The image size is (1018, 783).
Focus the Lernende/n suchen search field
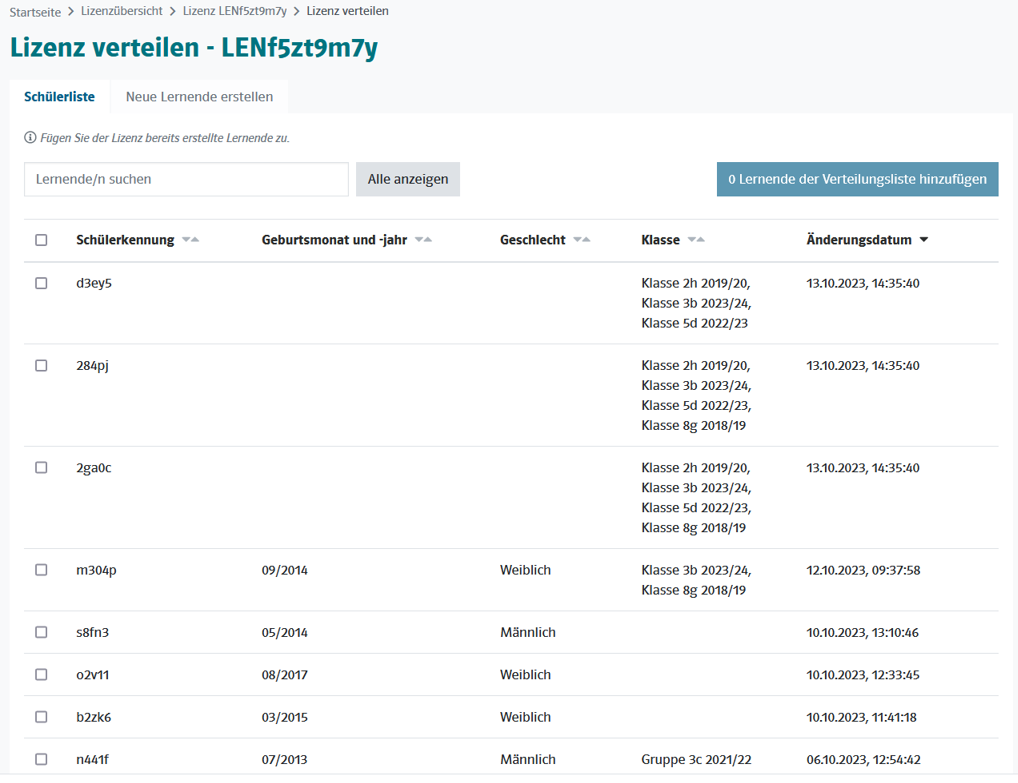[x=186, y=179]
